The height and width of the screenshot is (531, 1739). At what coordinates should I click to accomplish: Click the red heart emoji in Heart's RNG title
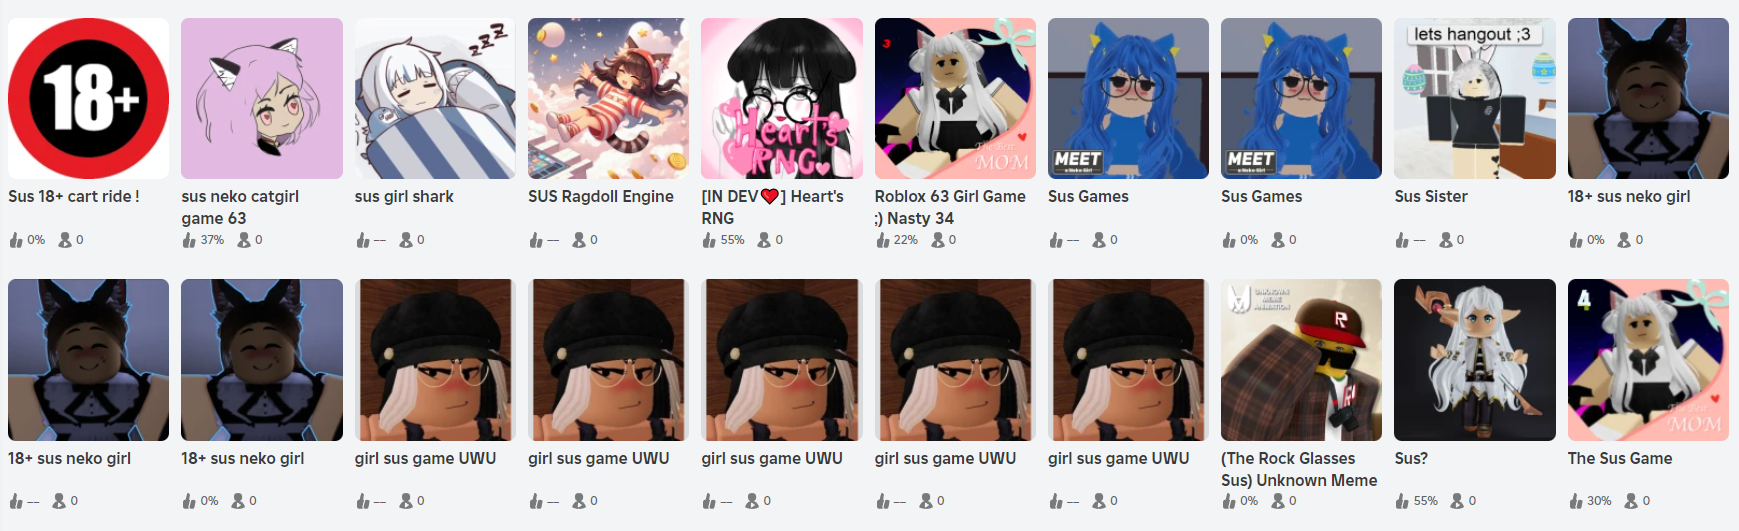point(770,197)
